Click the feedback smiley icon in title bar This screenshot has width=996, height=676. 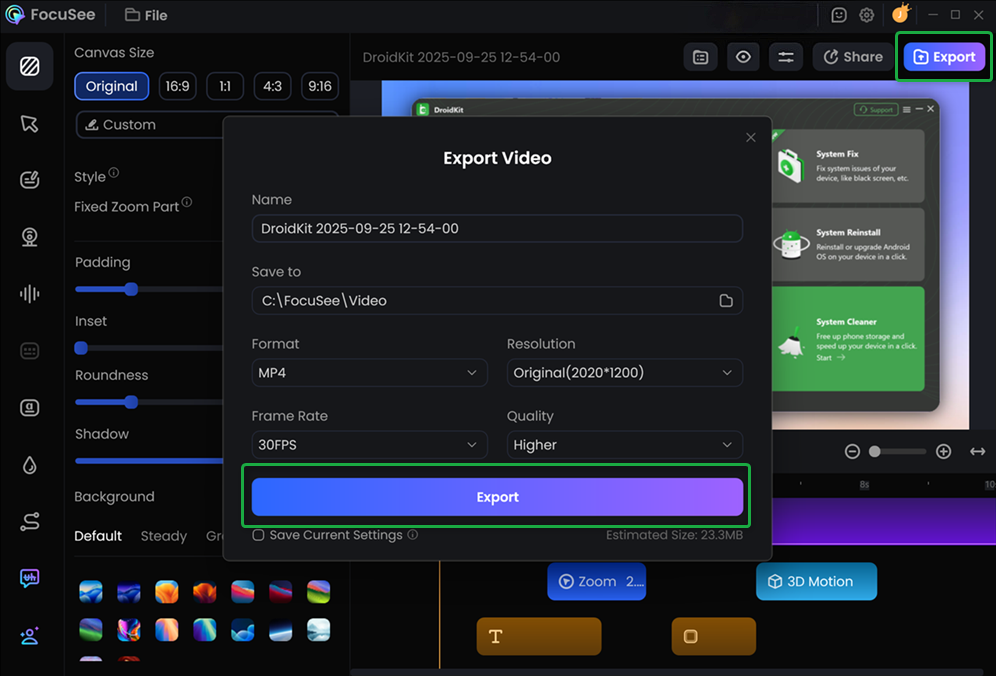[x=838, y=15]
